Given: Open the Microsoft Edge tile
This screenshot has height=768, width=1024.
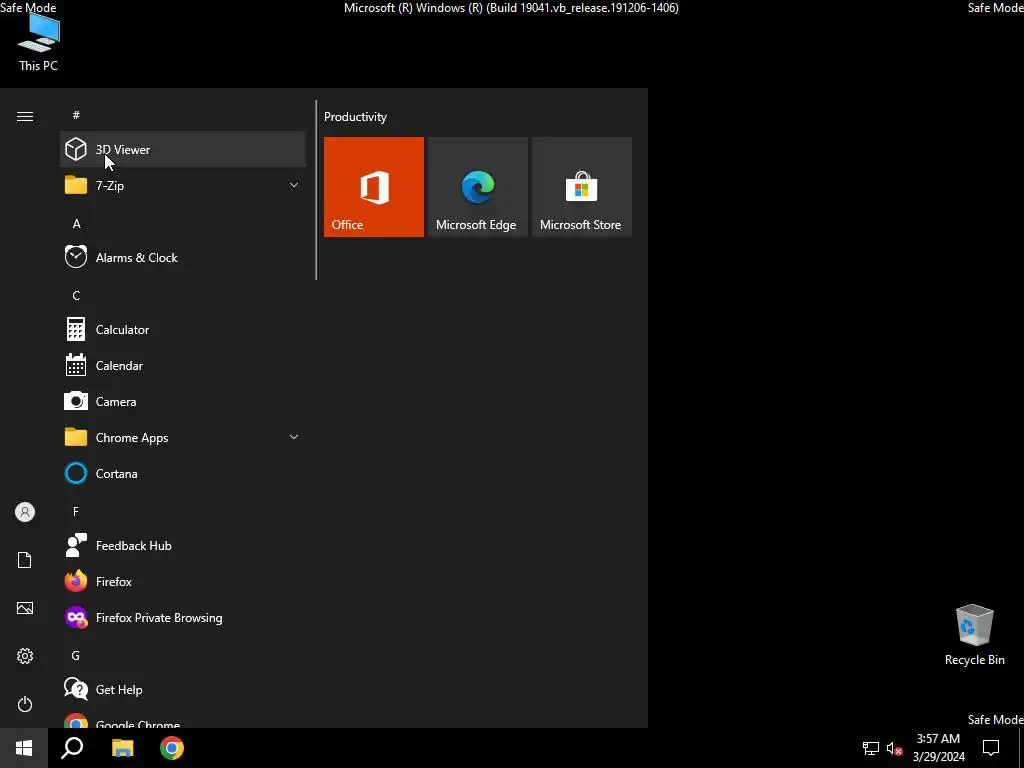Looking at the screenshot, I should 477,187.
